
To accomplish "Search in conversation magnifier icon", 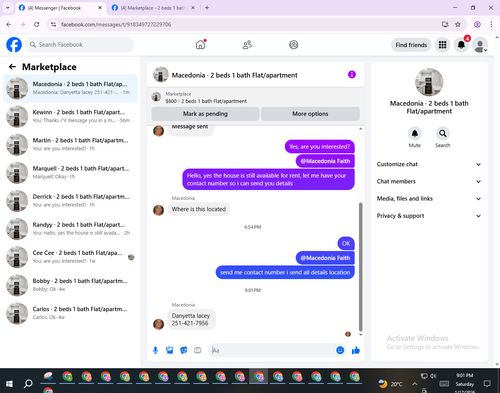I will pyautogui.click(x=443, y=133).
